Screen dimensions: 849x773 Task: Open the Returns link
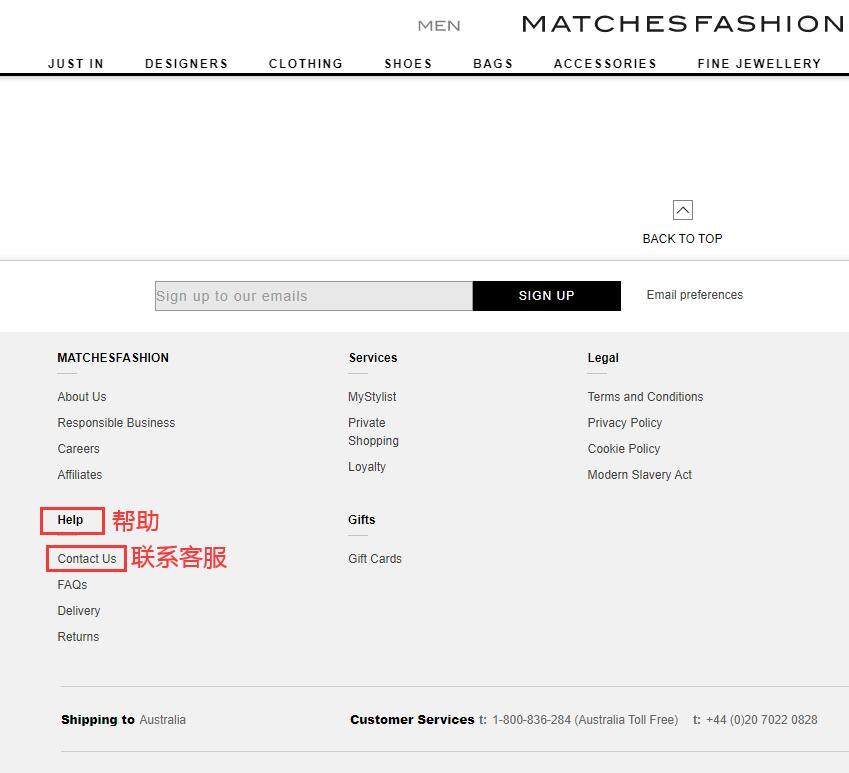click(78, 637)
